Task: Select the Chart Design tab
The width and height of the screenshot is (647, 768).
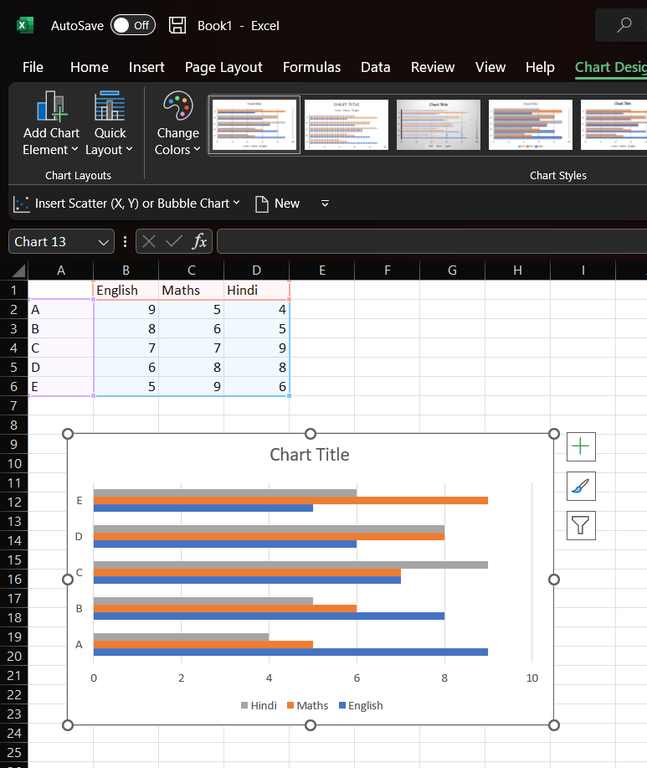Action: click(611, 67)
